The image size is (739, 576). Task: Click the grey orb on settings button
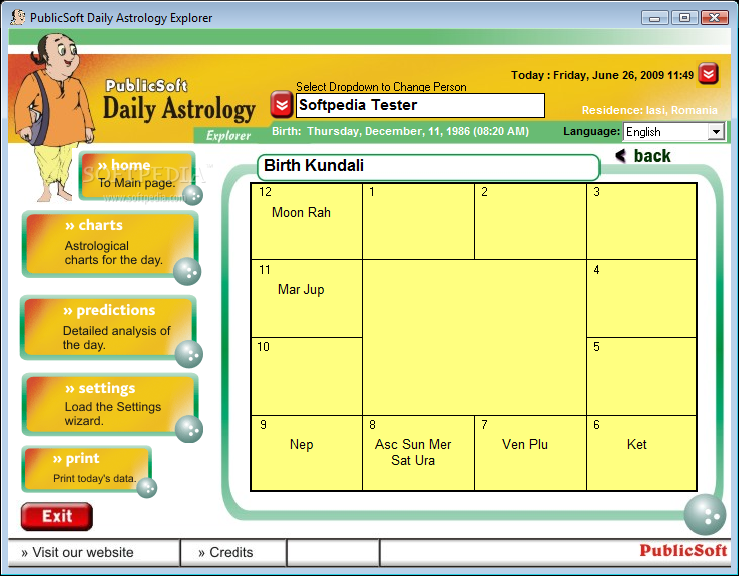coord(189,429)
